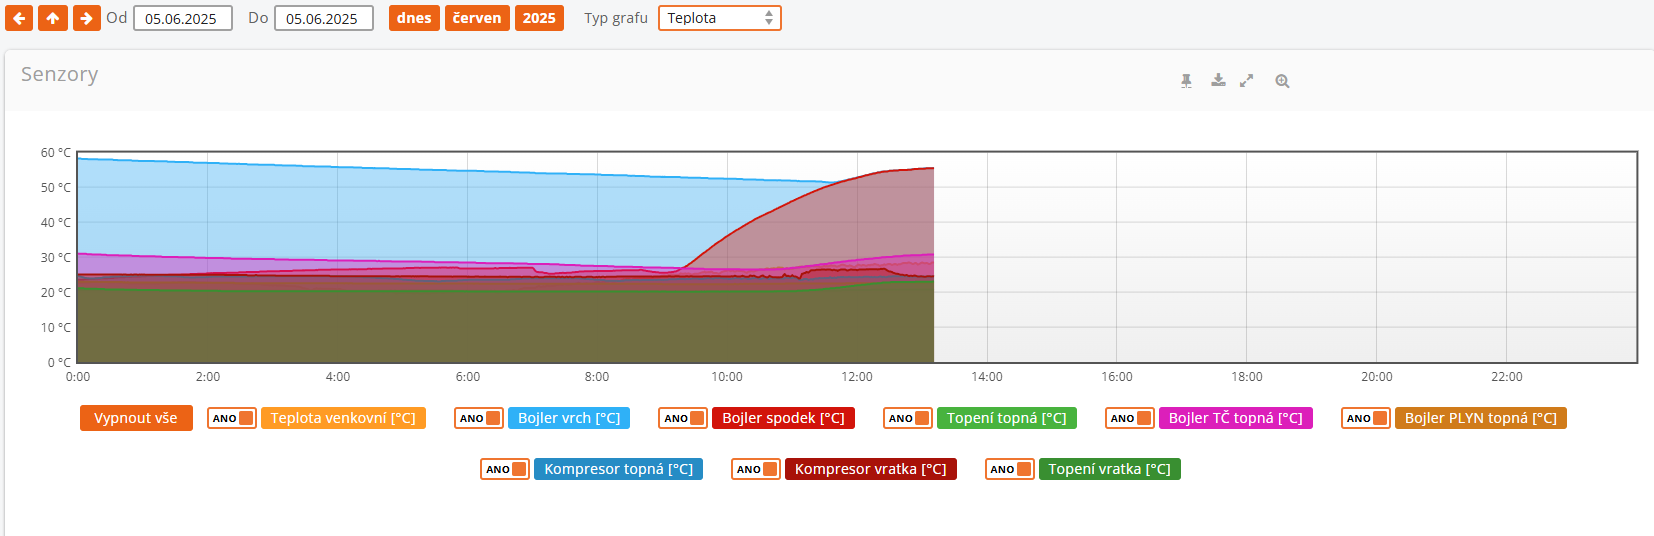Image resolution: width=1654 pixels, height=536 pixels.
Task: Turn off the Topení topná ANO switch
Action: pyautogui.click(x=908, y=418)
